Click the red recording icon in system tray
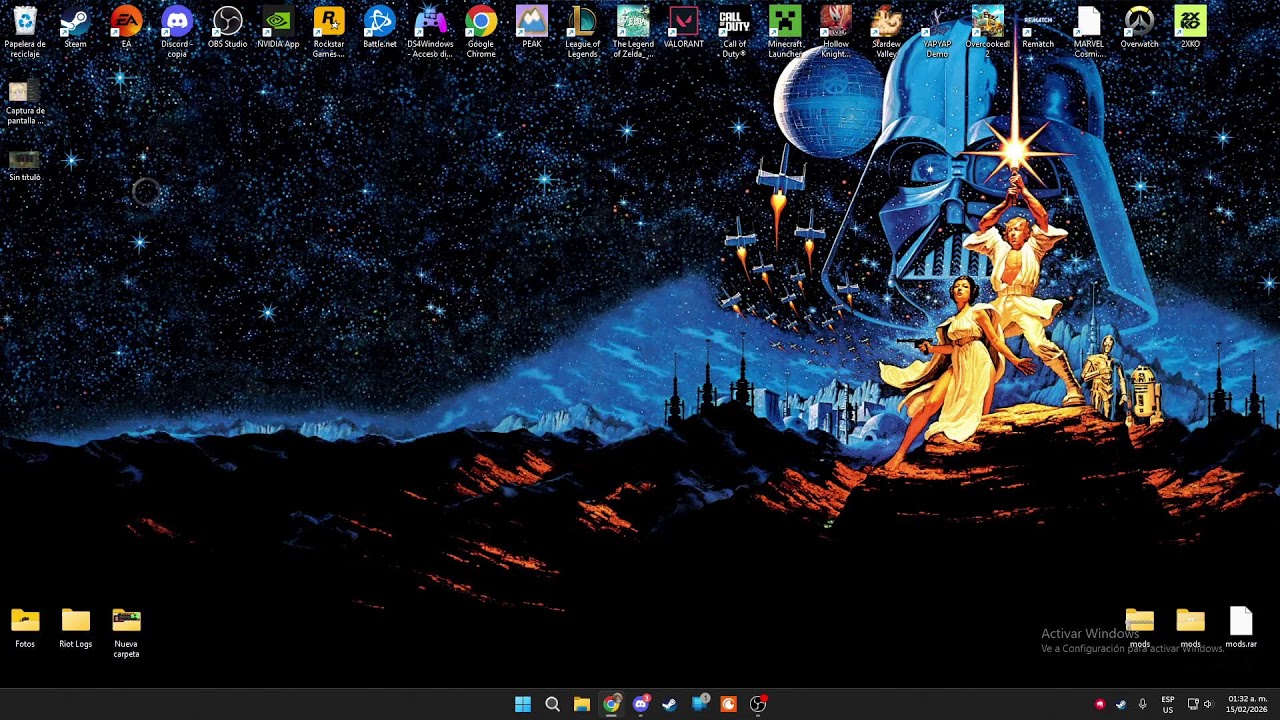 (1100, 704)
